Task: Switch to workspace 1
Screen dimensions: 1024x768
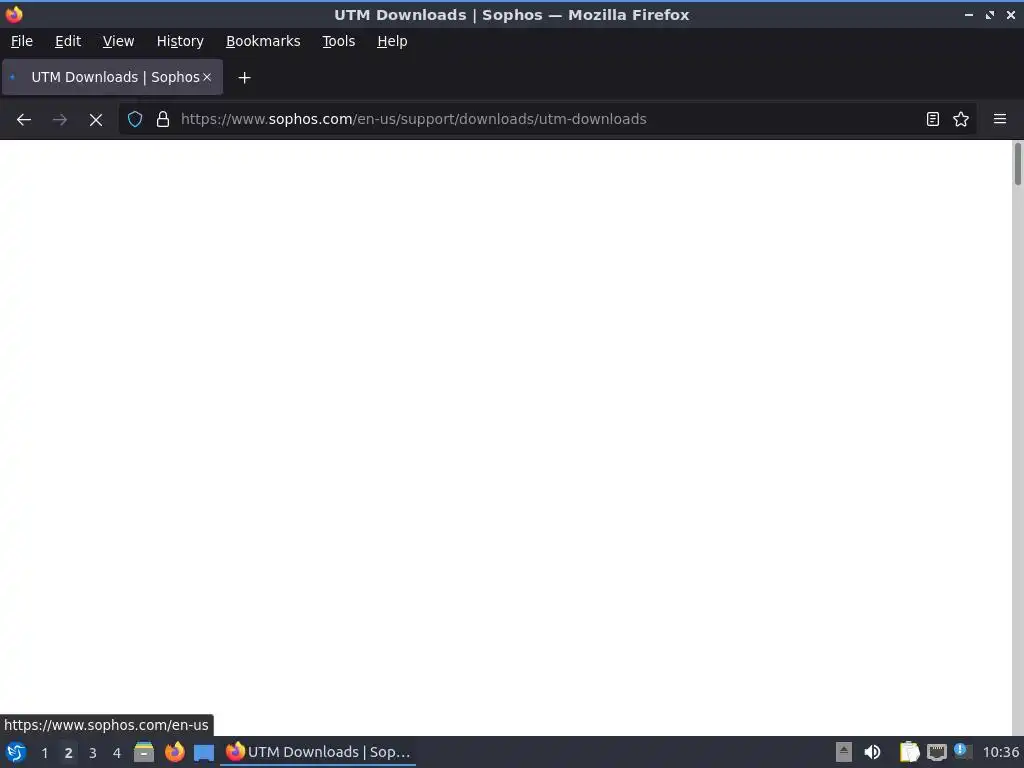Action: point(44,753)
